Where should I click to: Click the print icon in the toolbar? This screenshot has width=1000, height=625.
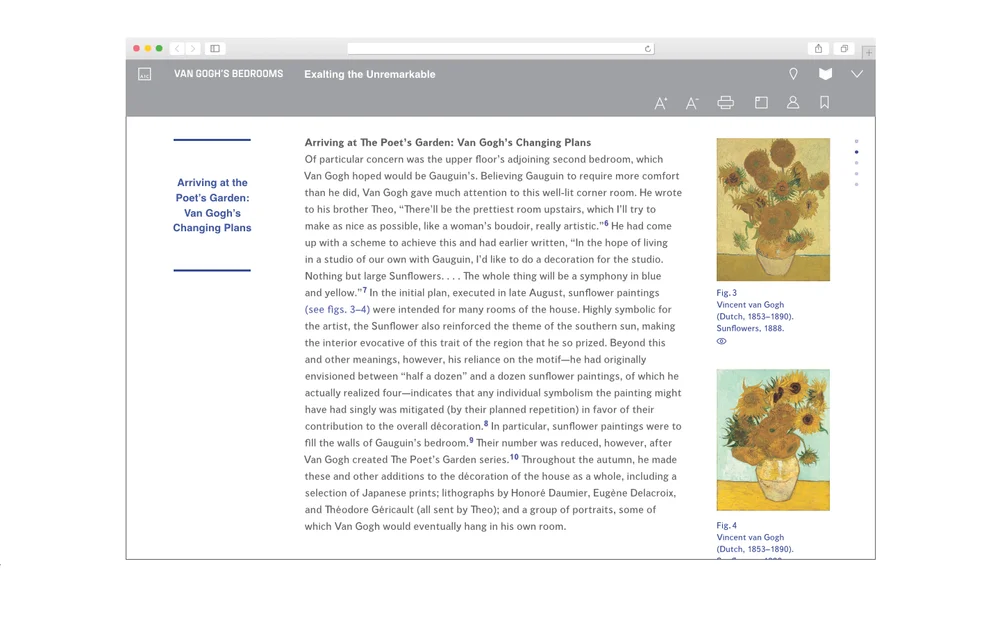point(726,103)
